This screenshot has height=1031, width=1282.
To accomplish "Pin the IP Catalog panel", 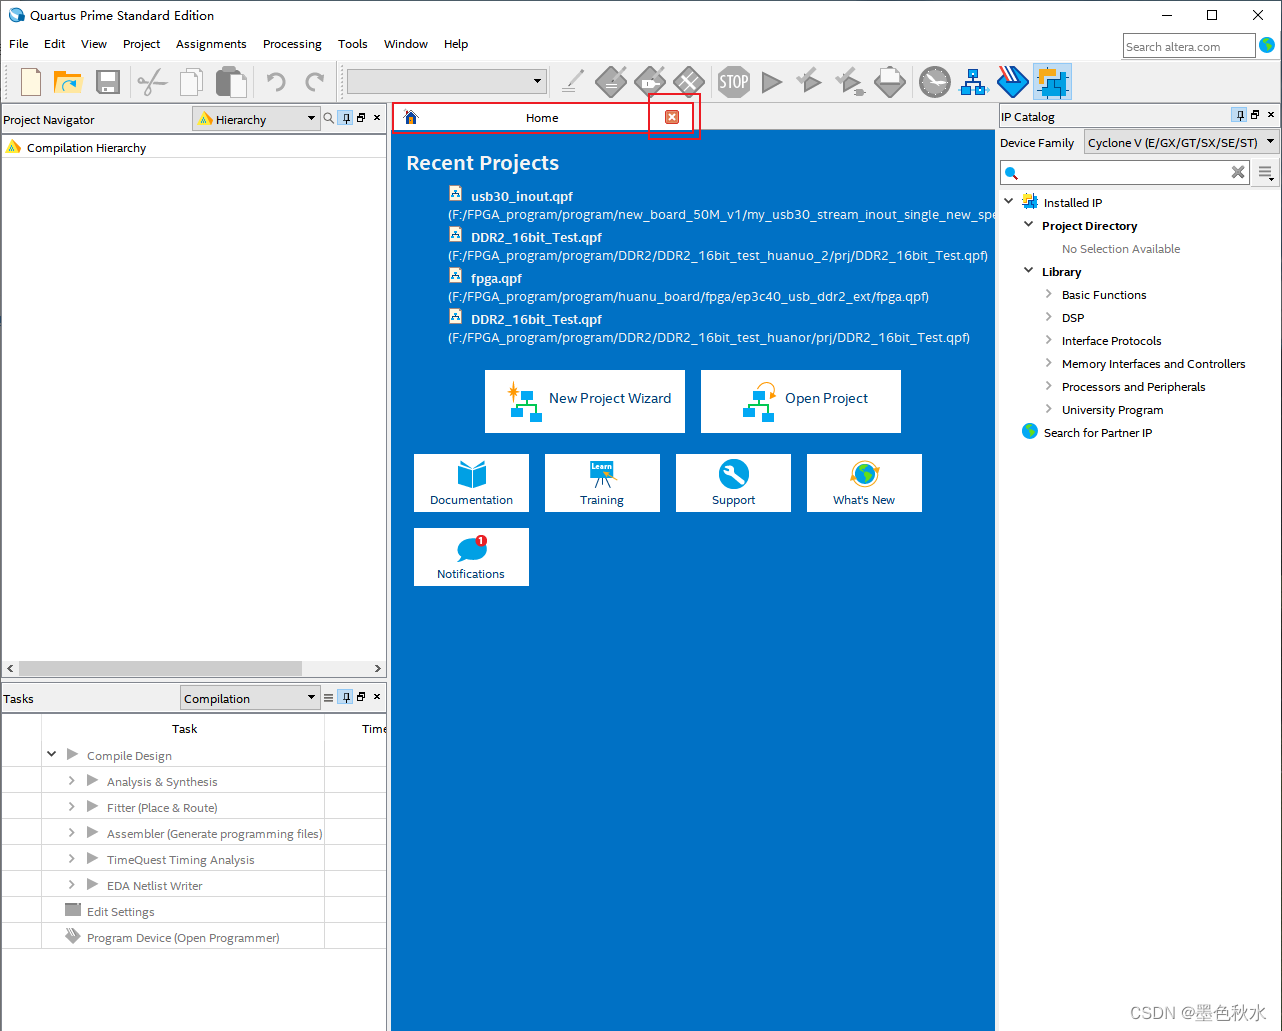I will pyautogui.click(x=1239, y=115).
